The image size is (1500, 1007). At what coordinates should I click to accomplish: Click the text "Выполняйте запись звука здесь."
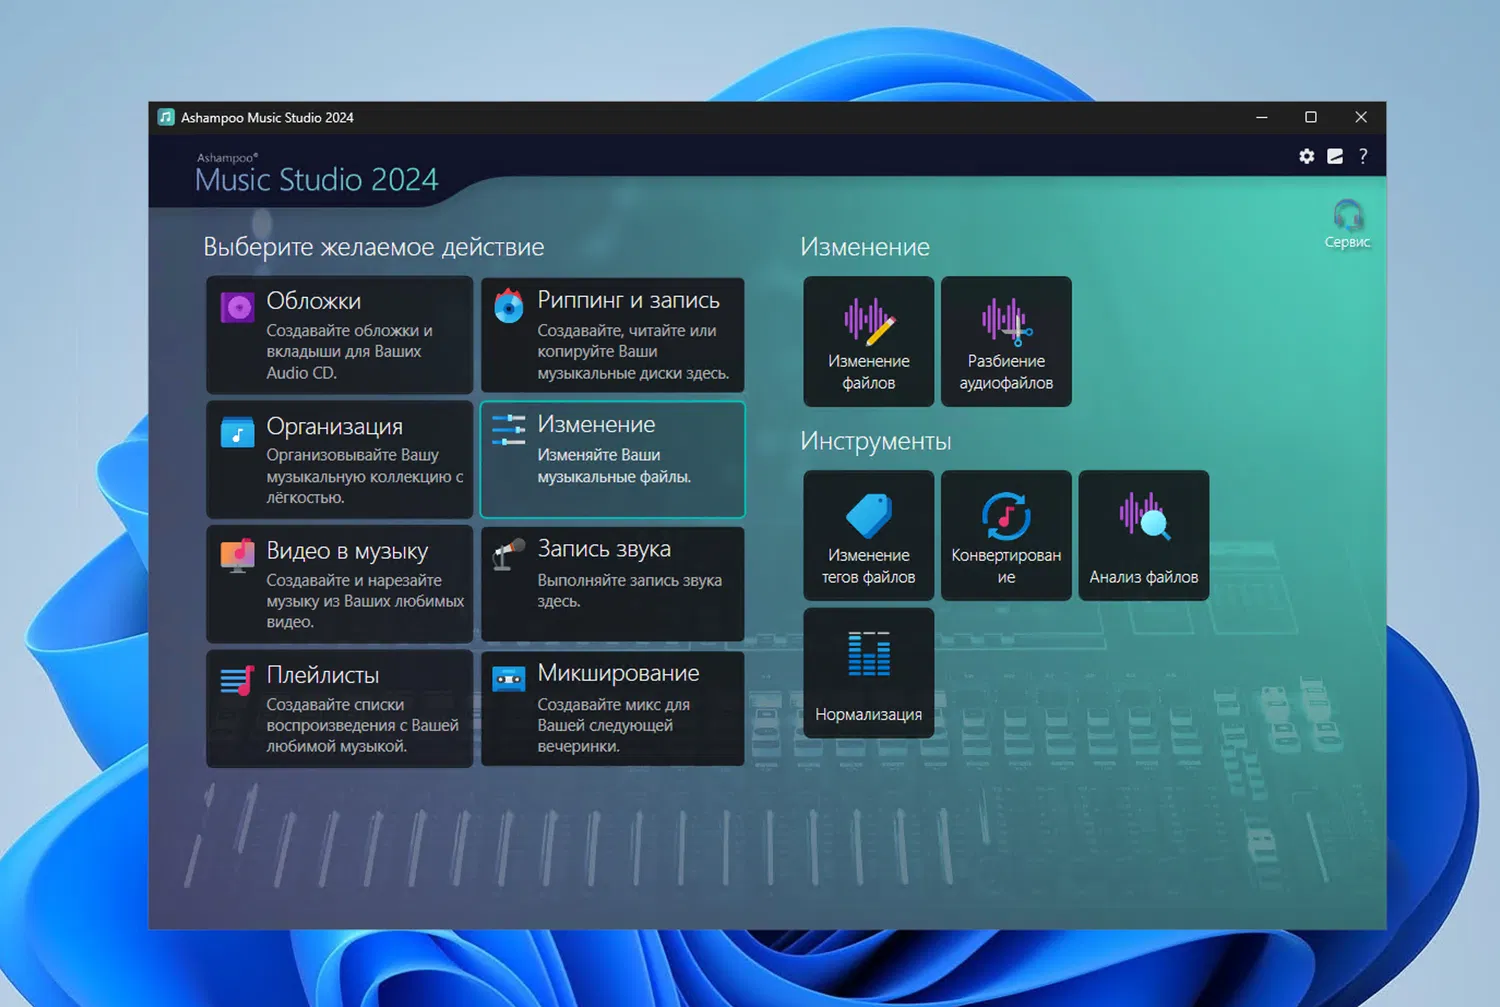[629, 590]
